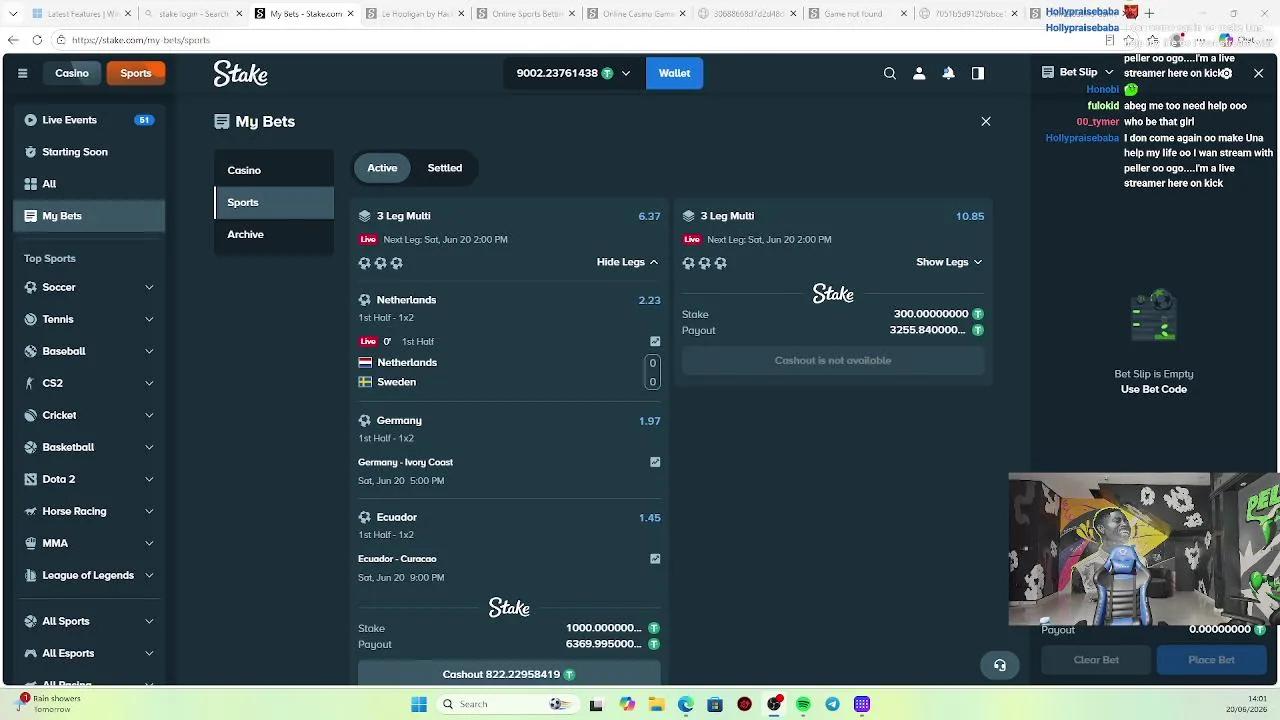The image size is (1280, 720).
Task: Open the weather widget showing Rain showers
Action: [x=50, y=704]
